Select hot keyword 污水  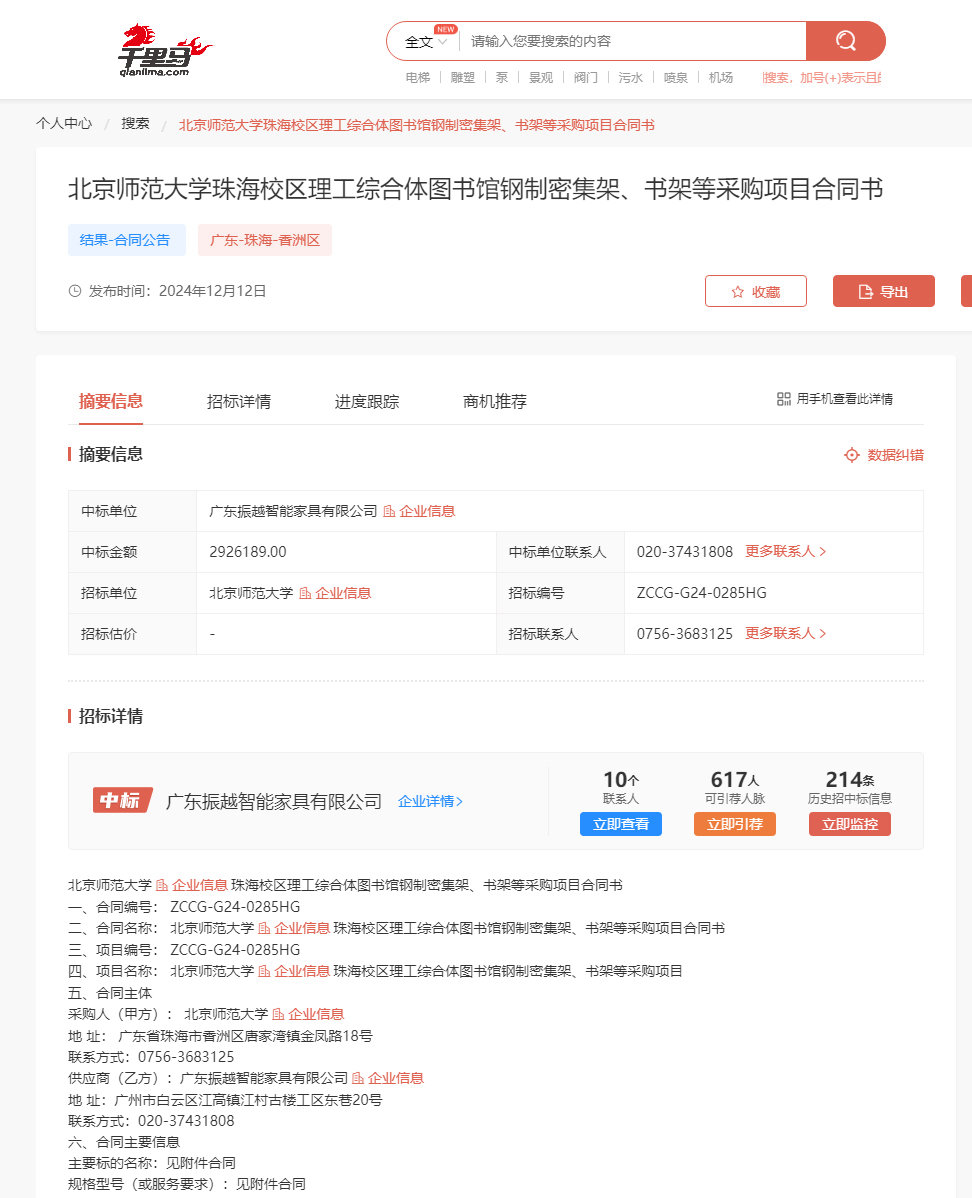[630, 77]
